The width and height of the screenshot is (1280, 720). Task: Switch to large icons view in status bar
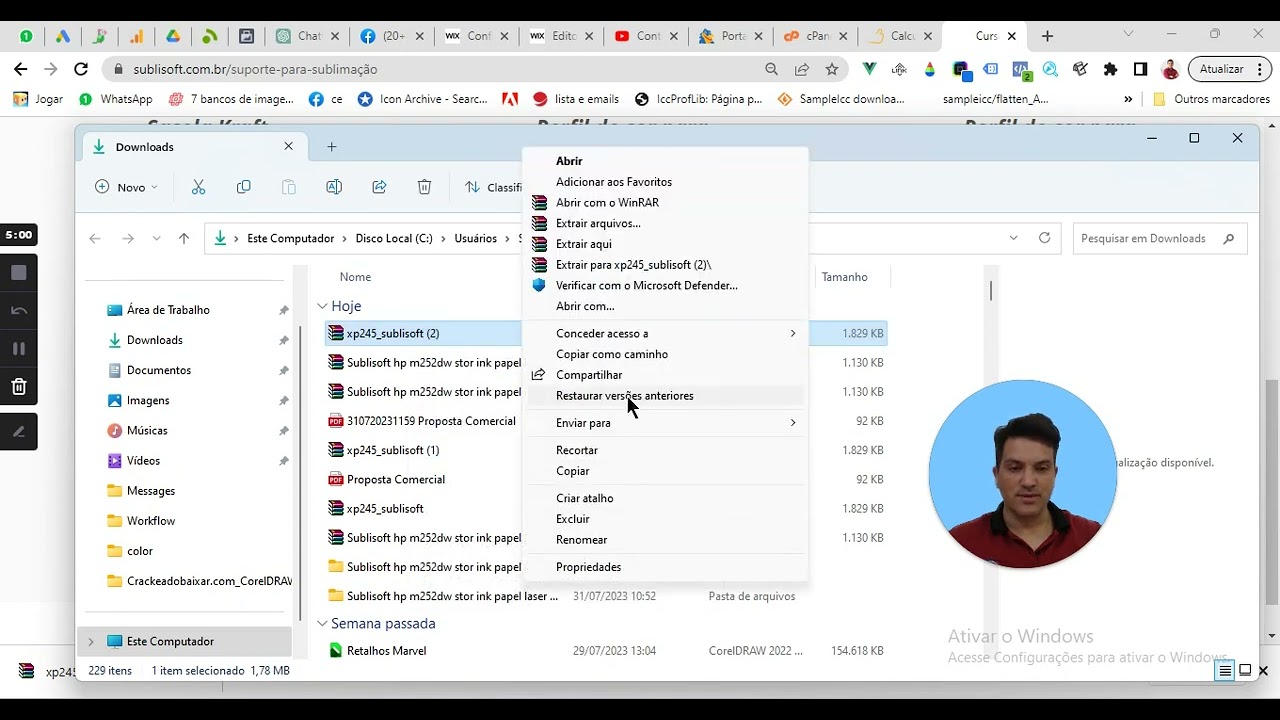1245,671
